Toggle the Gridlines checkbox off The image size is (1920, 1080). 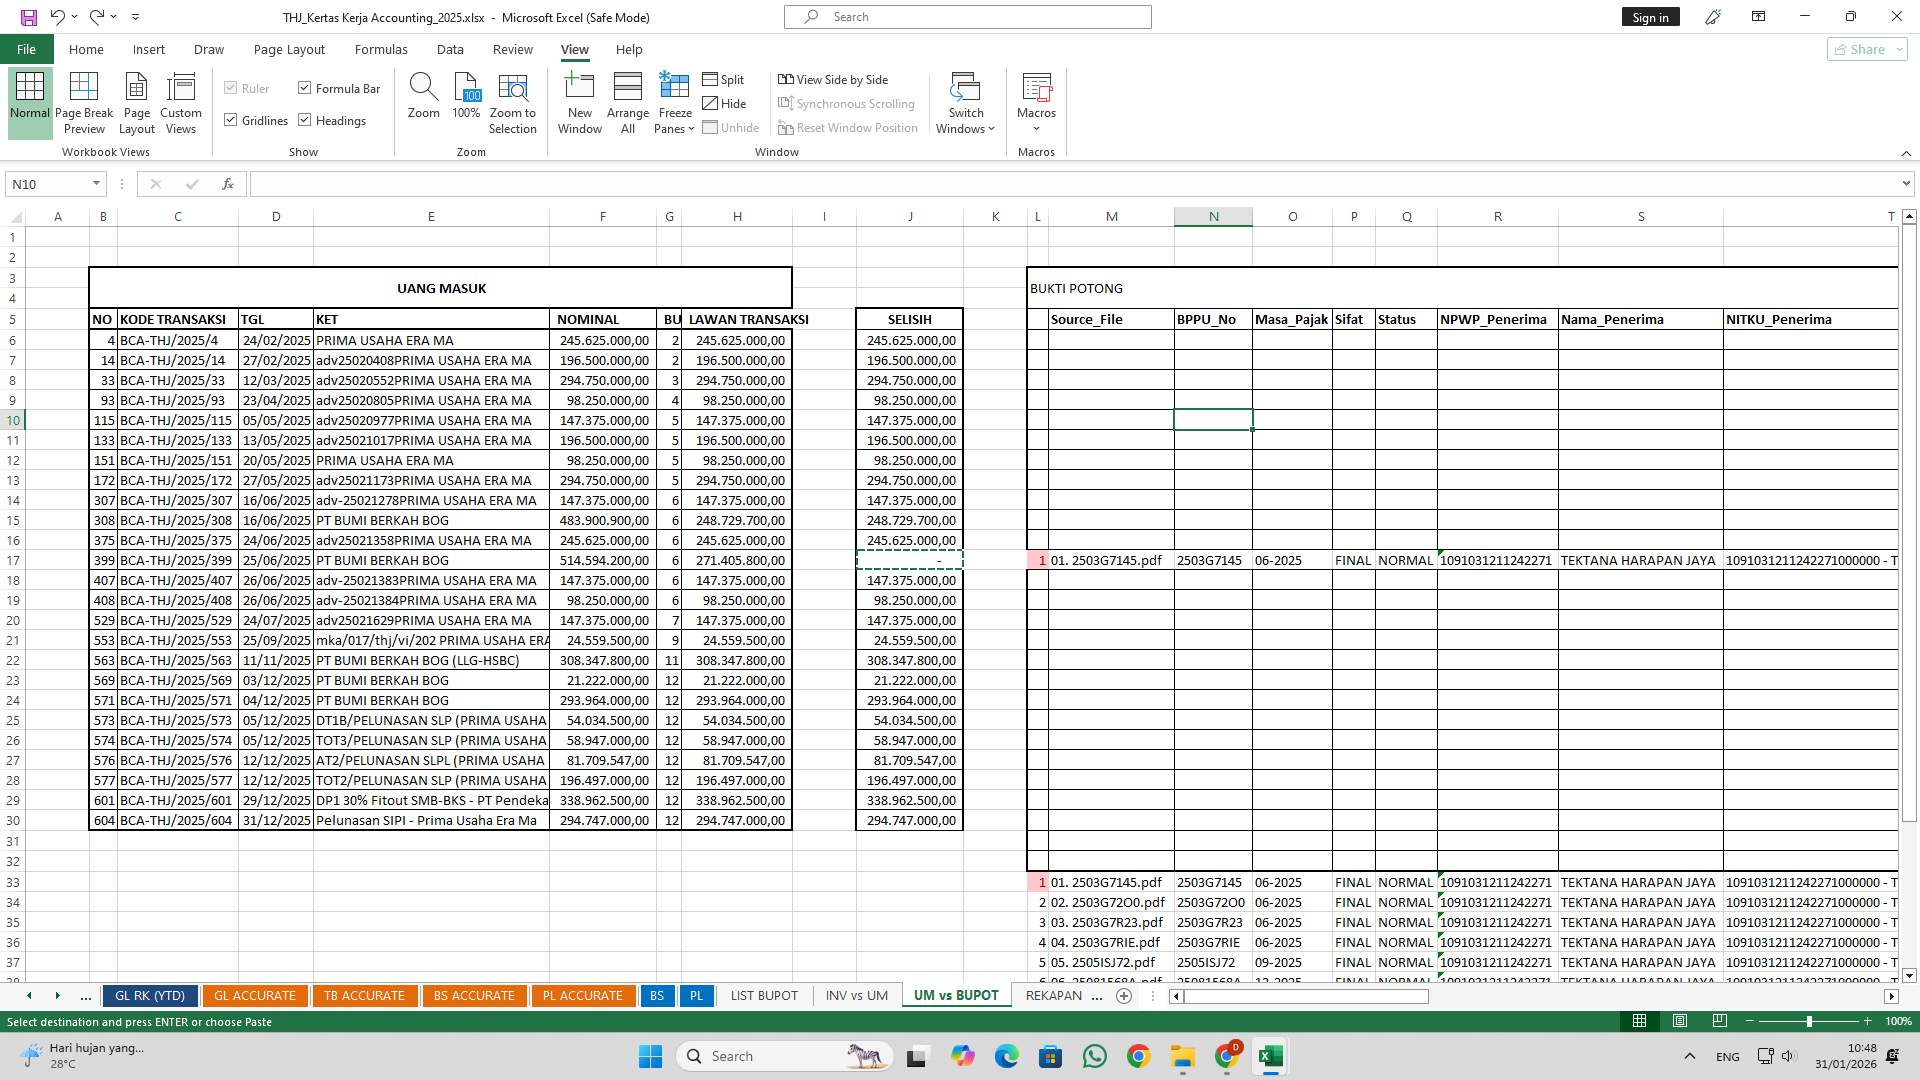coord(230,120)
